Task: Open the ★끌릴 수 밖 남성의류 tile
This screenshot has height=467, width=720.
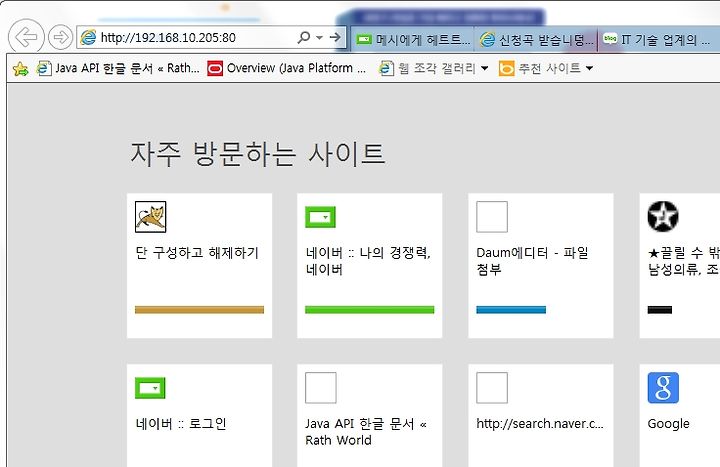Action: [680, 265]
